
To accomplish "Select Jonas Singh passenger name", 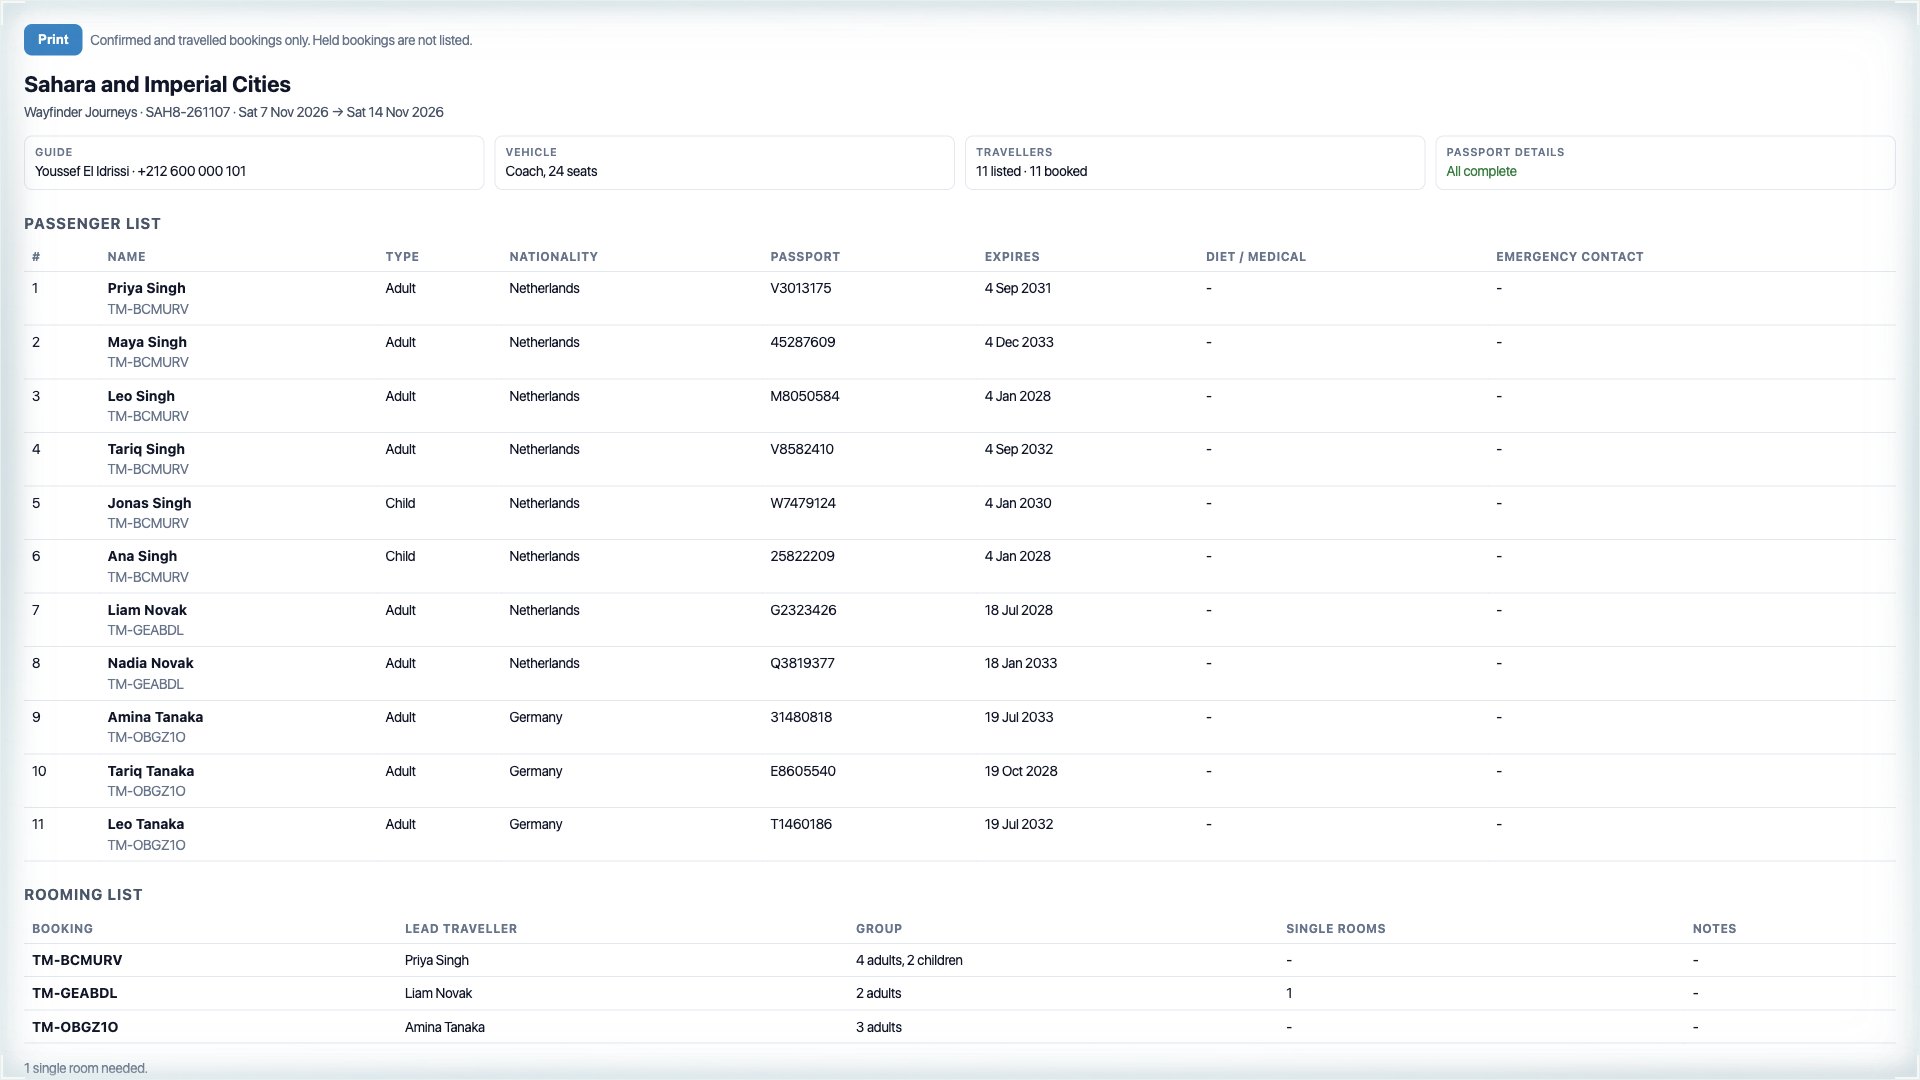I will click(x=149, y=503).
